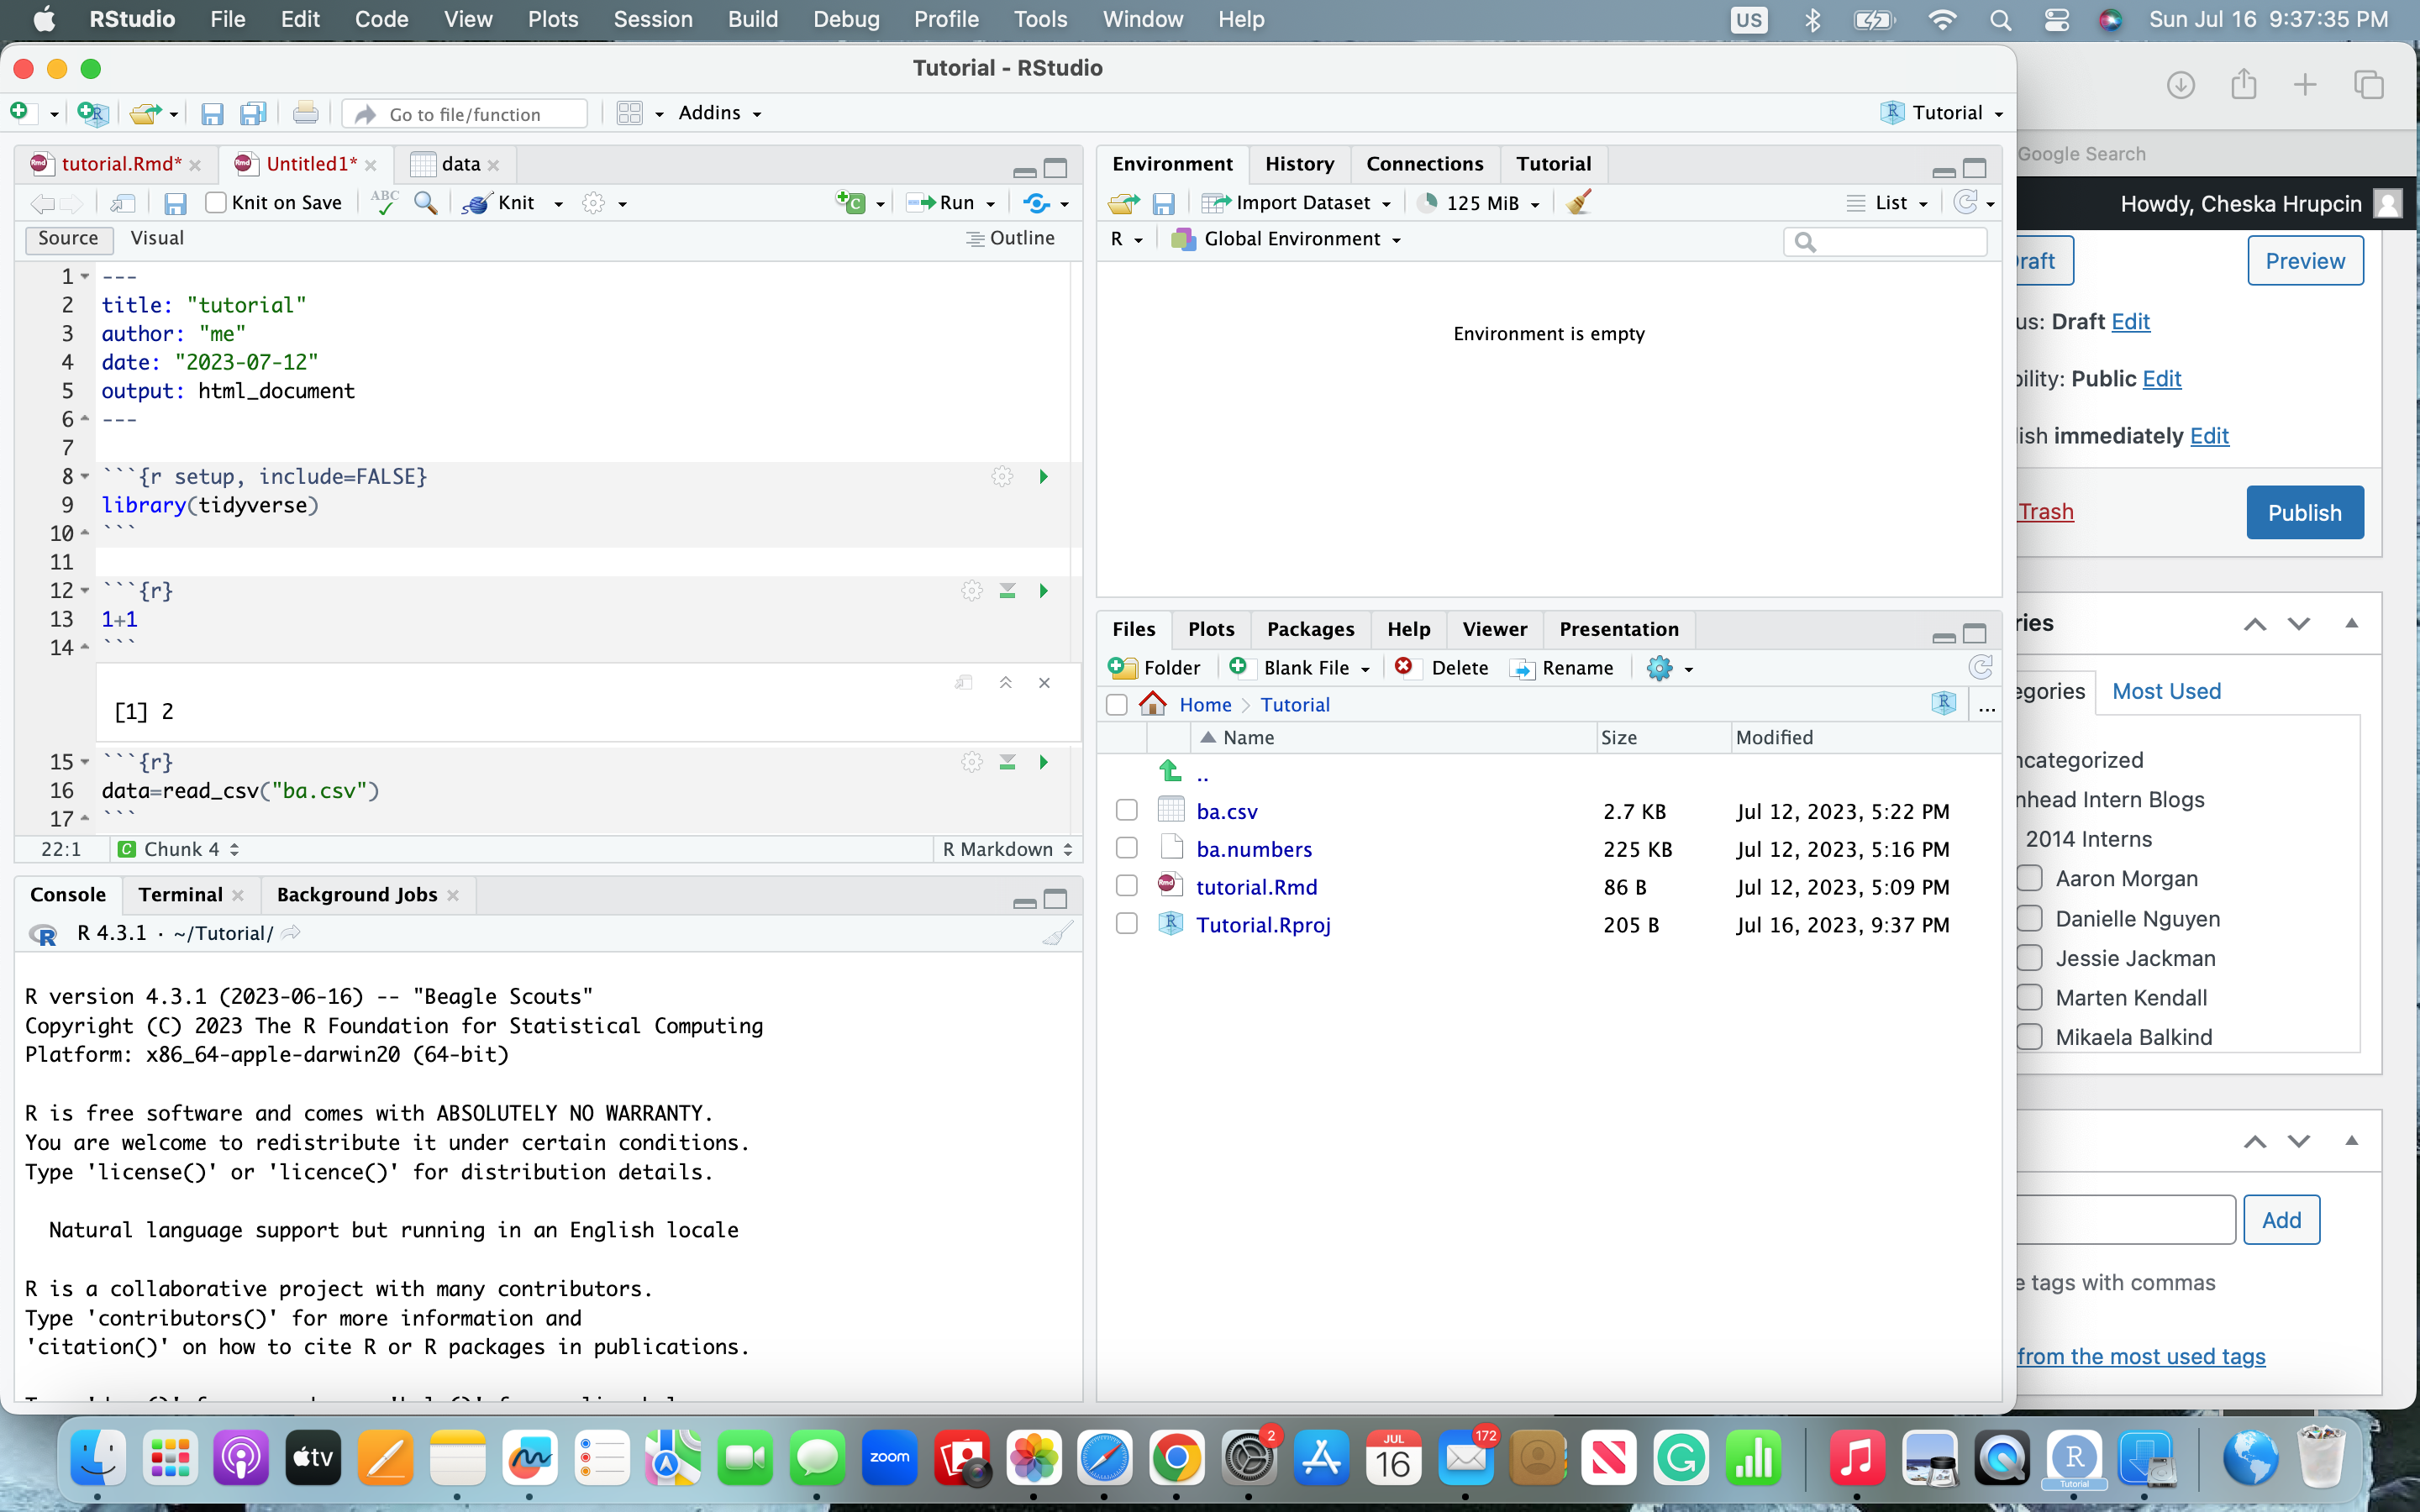The width and height of the screenshot is (2420, 1512).
Task: Refresh the Environment pane
Action: pos(1965,202)
